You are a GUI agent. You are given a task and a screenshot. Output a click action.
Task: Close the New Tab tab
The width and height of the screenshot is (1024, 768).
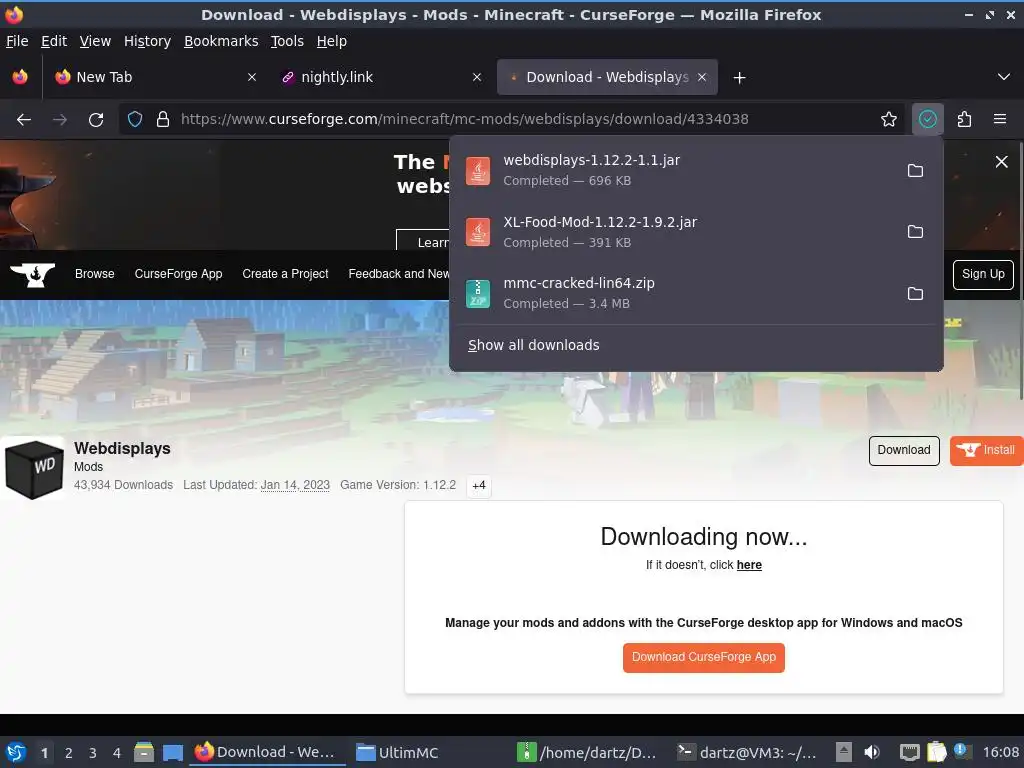[252, 77]
